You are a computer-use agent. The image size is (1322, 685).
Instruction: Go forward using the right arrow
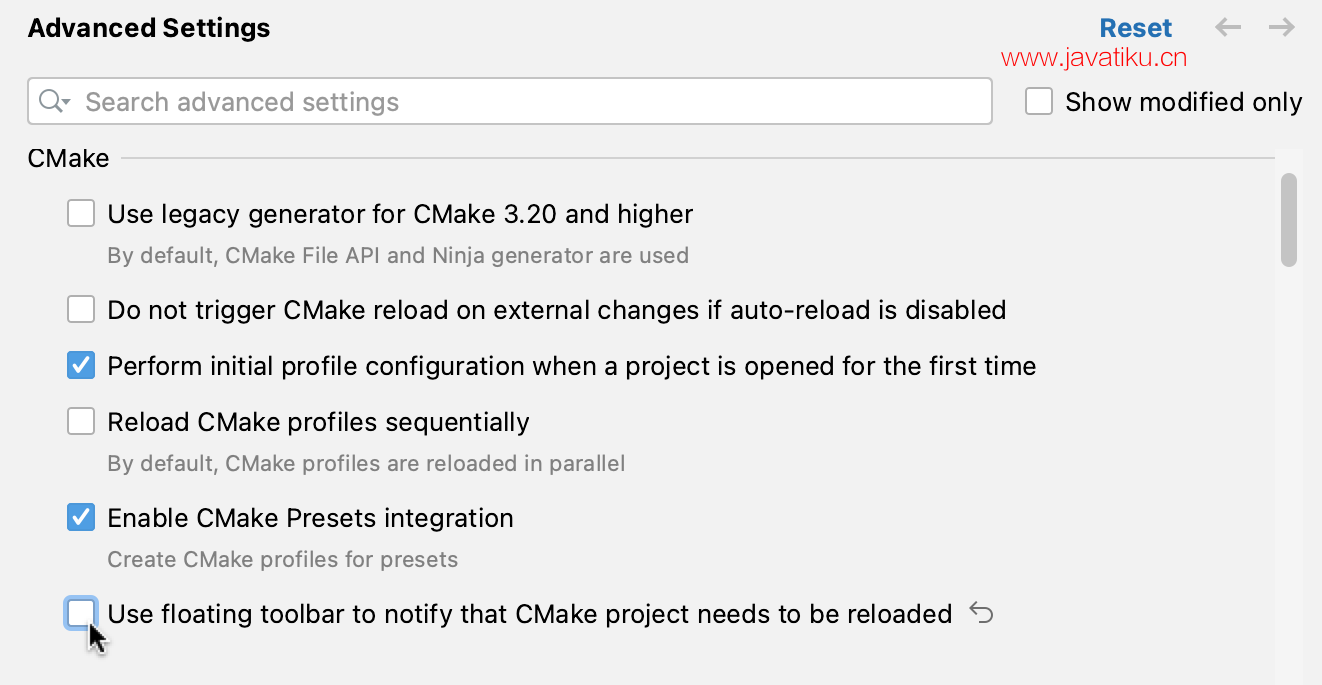click(x=1282, y=28)
